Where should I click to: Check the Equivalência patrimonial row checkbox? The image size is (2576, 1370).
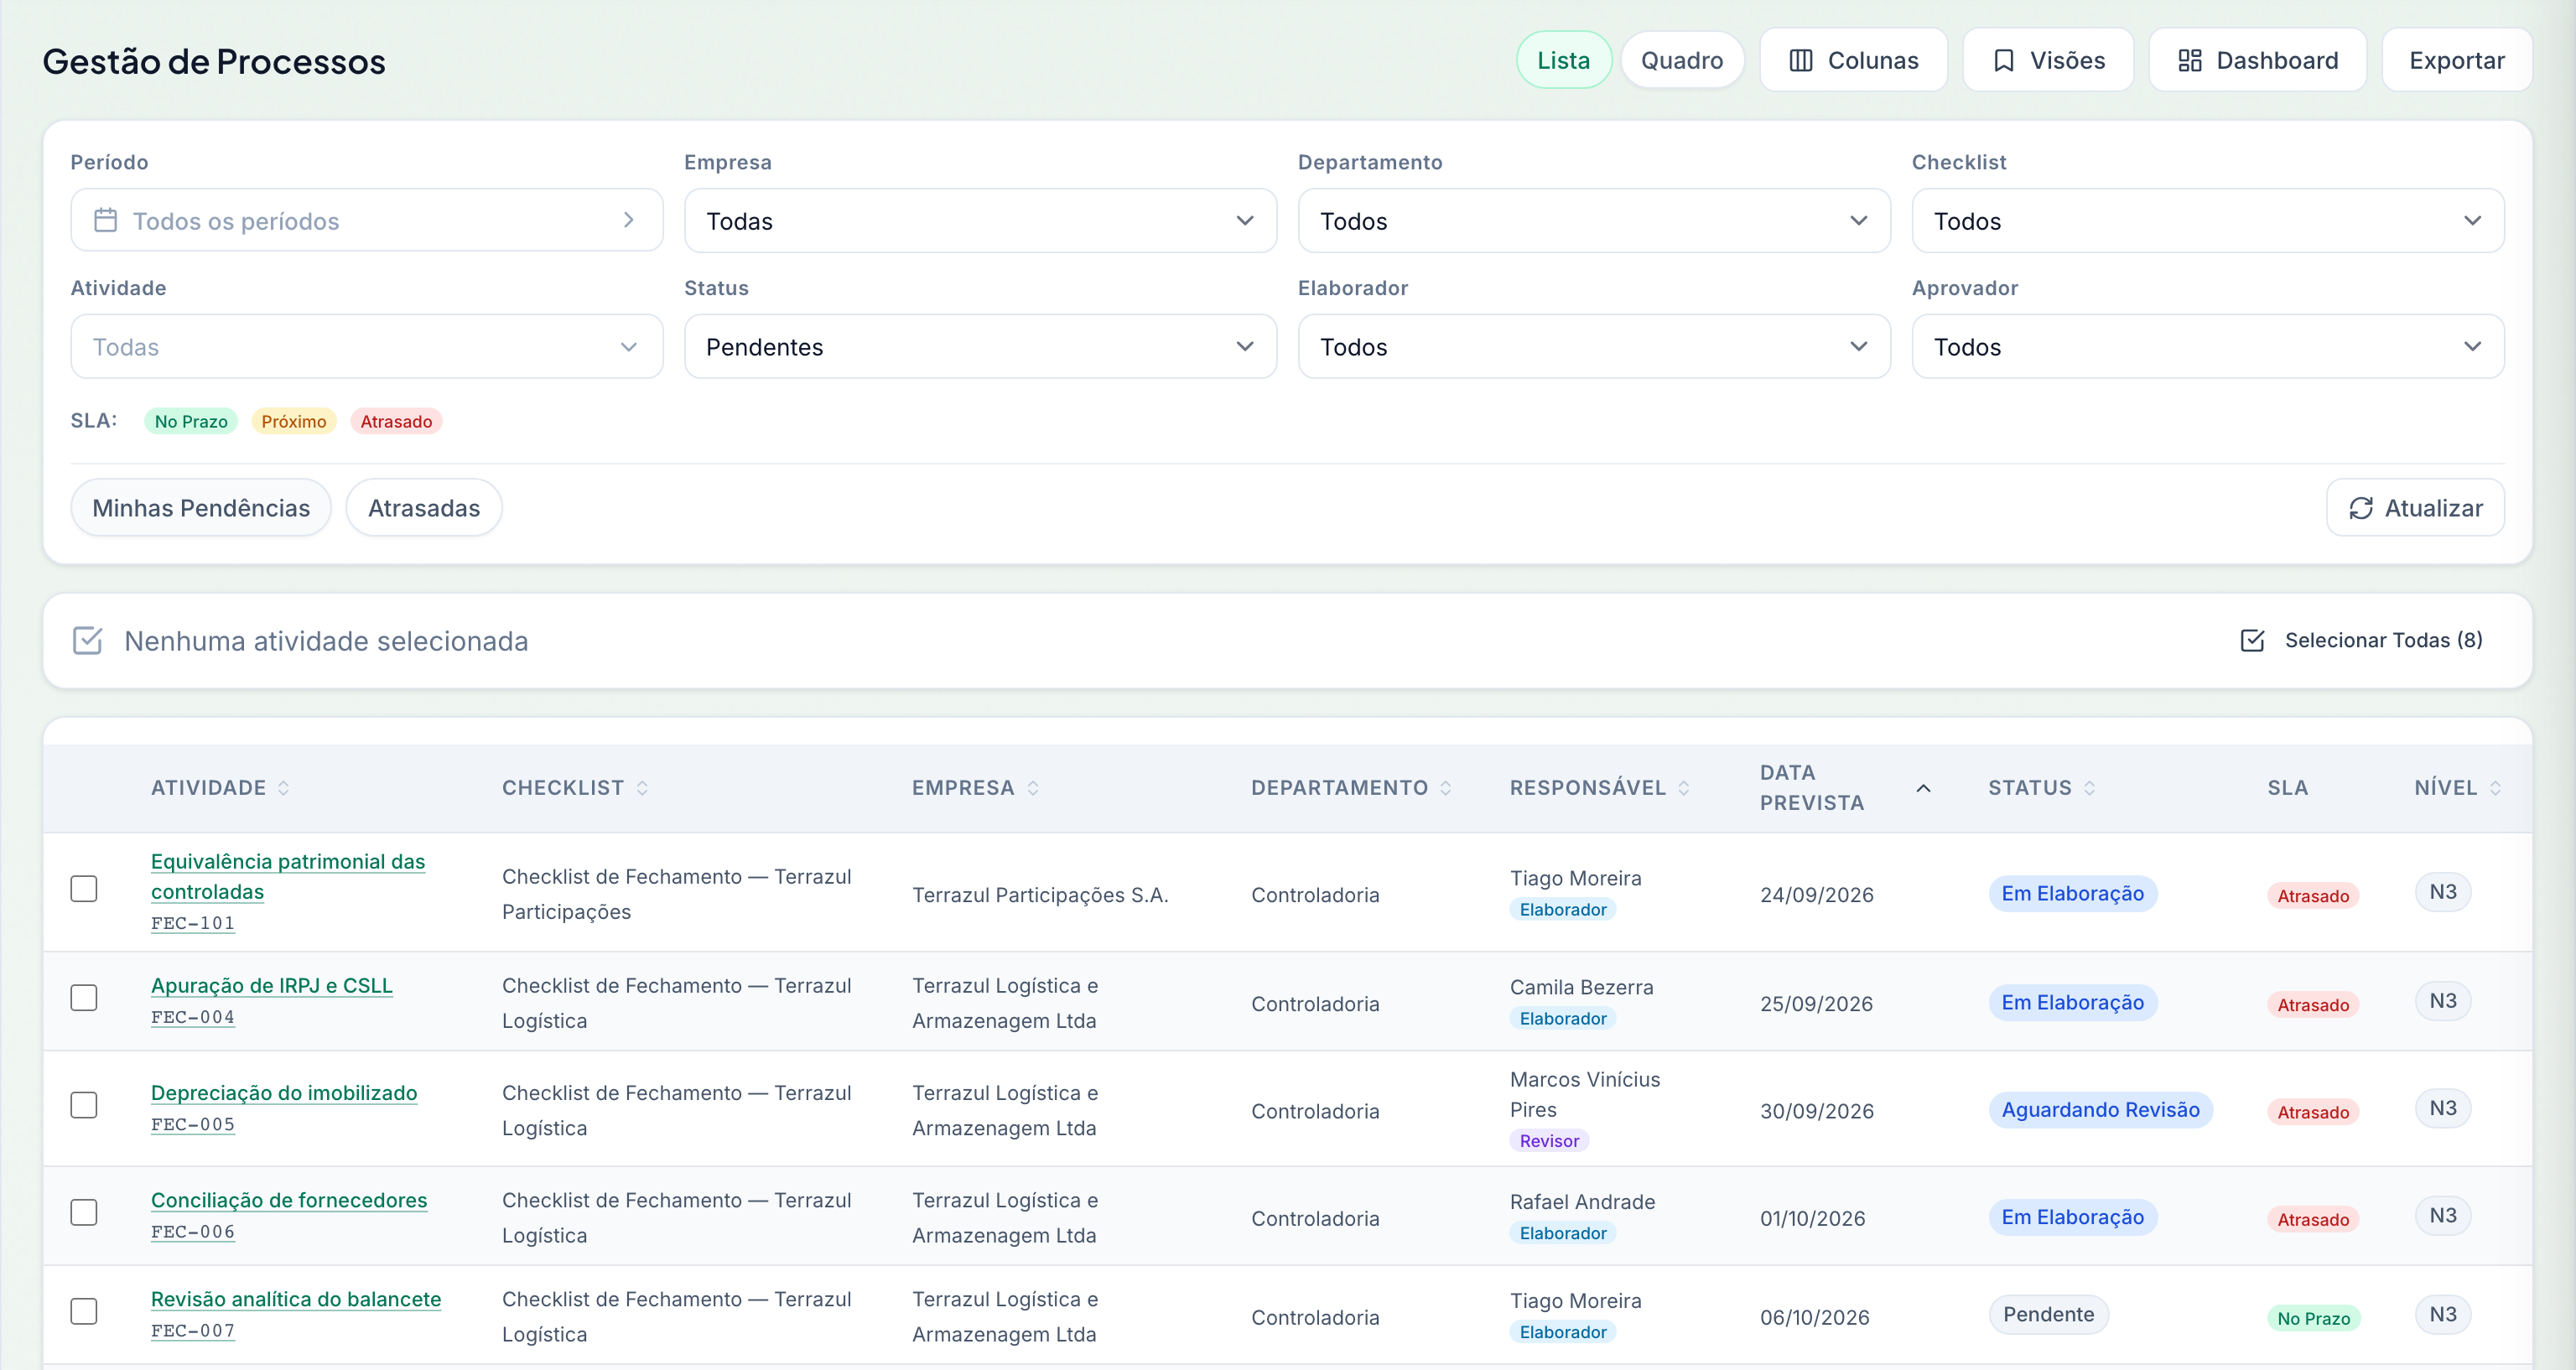pos(84,888)
